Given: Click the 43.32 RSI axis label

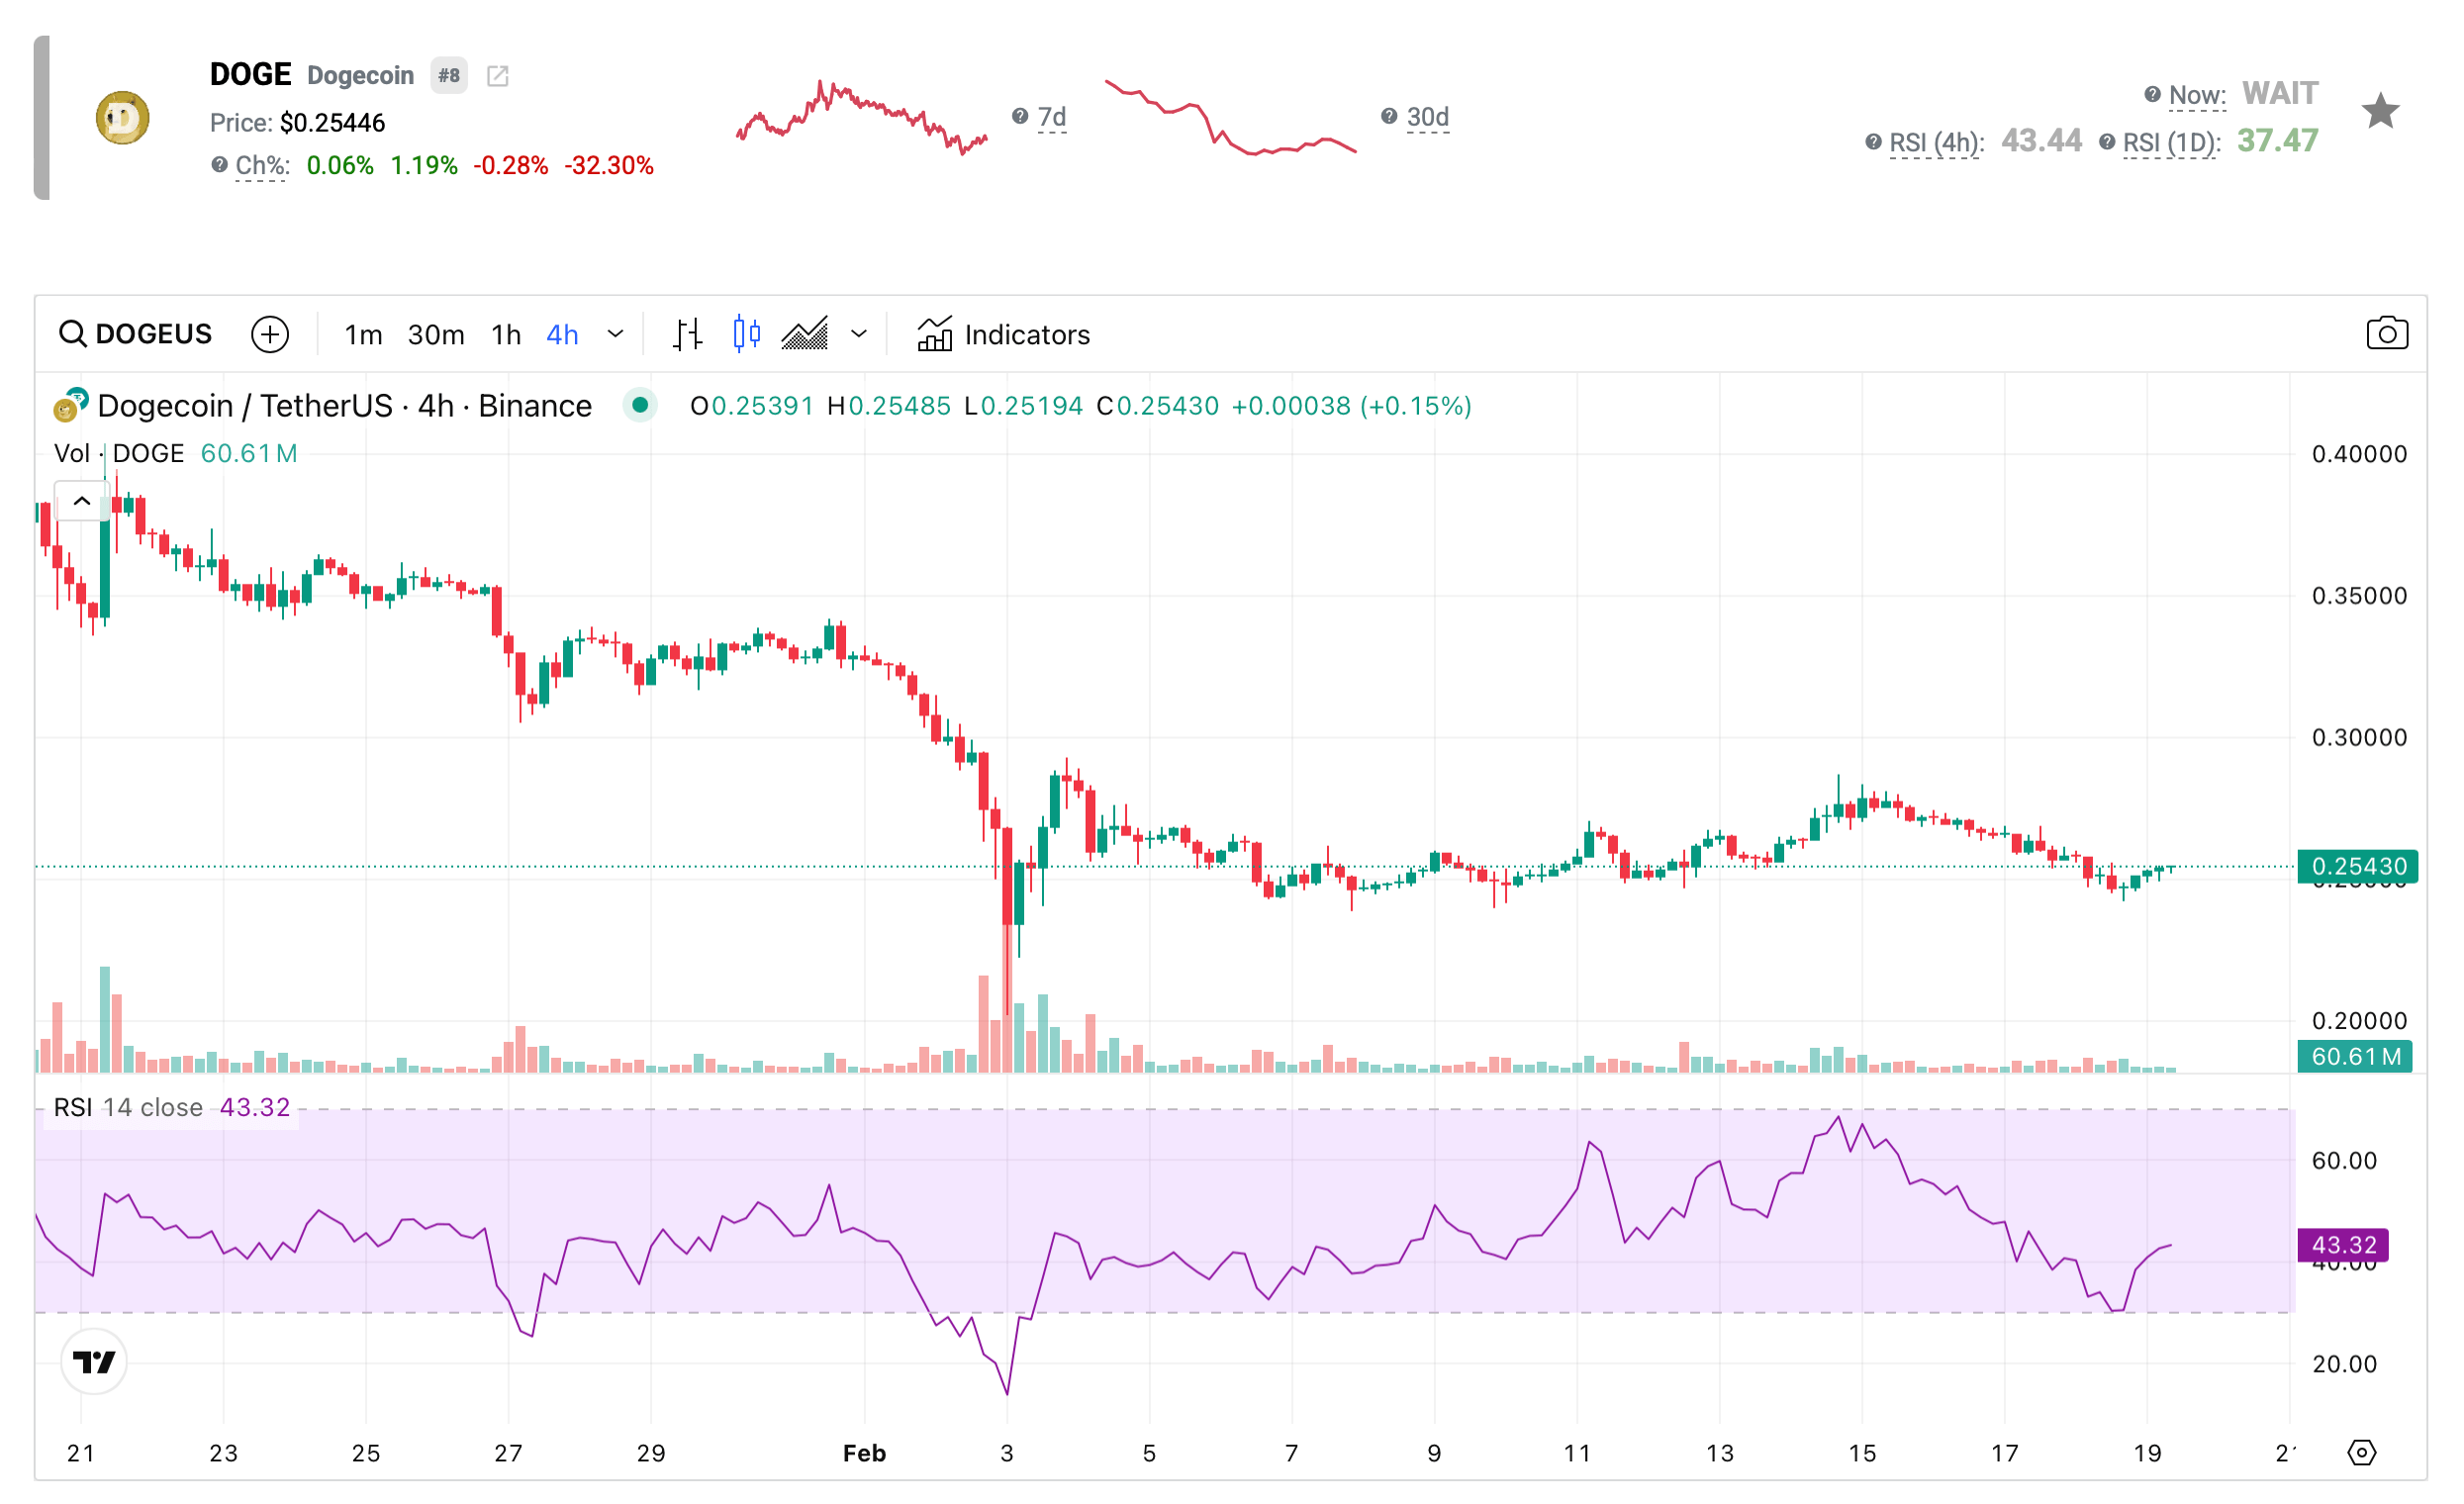Looking at the screenshot, I should pyautogui.click(x=2342, y=1245).
